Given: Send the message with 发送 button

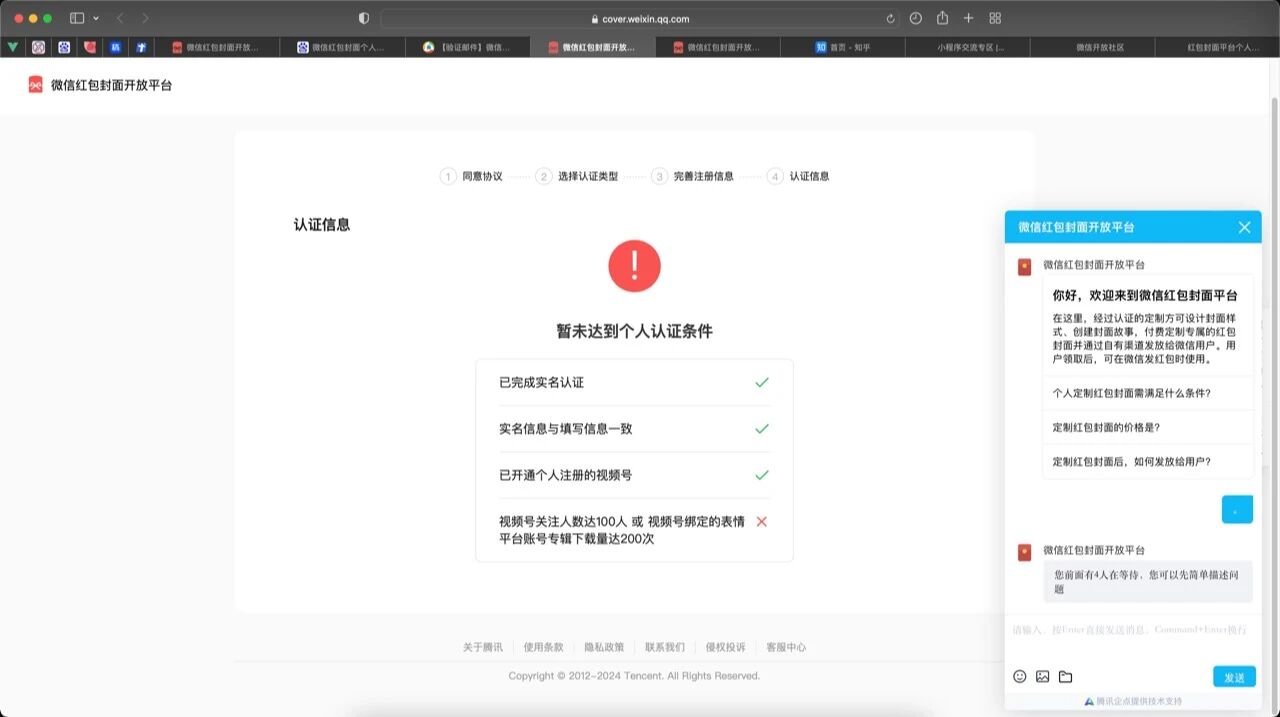Looking at the screenshot, I should 1234,677.
